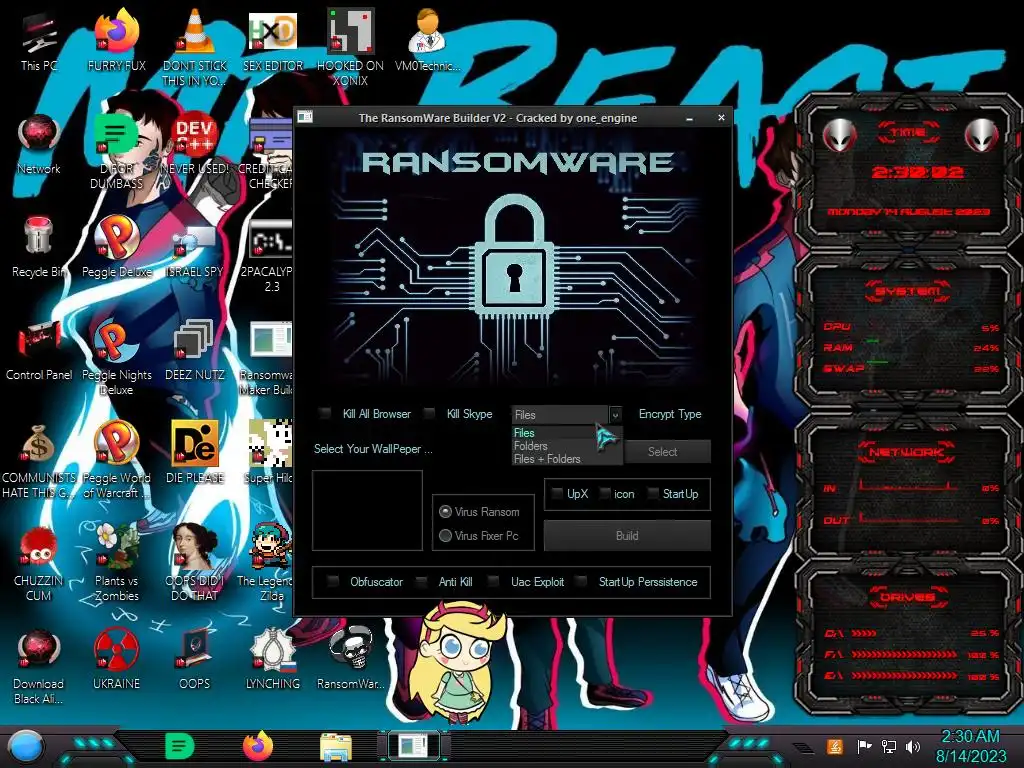
Task: Open the OOPS desktop shortcut
Action: pos(195,661)
